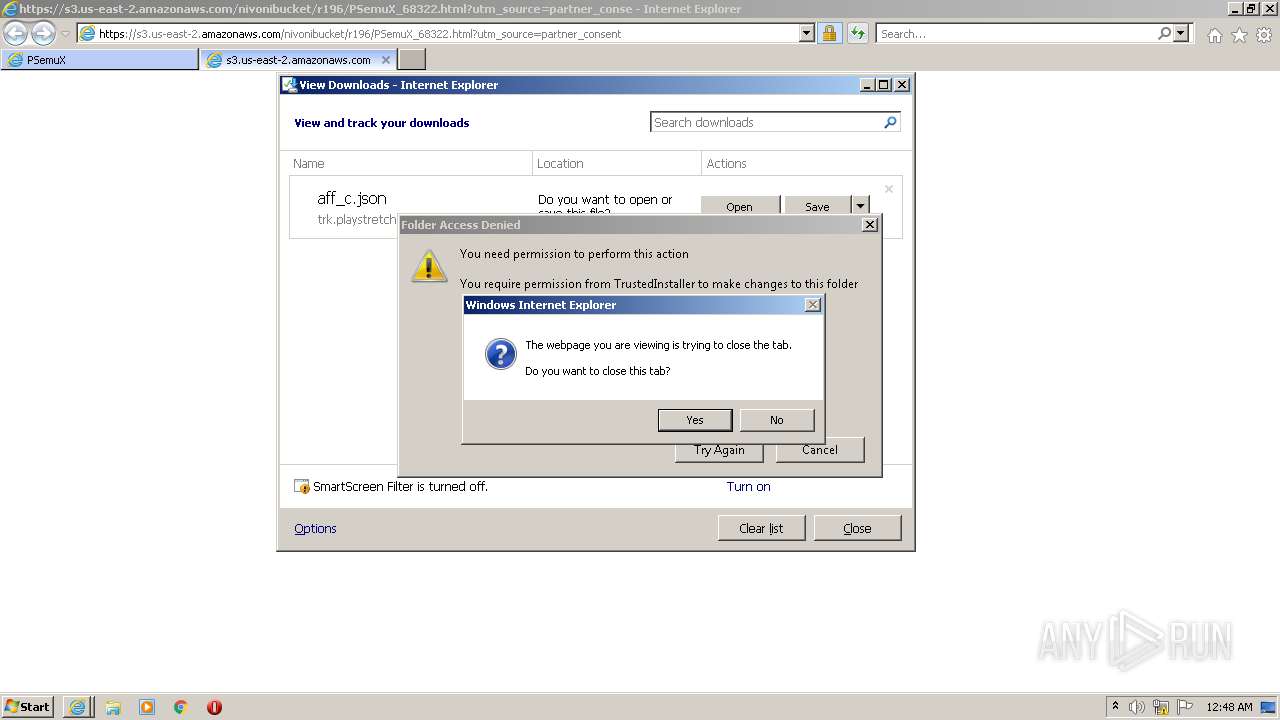The height and width of the screenshot is (720, 1280).
Task: Open media player taskbar icon
Action: (x=147, y=706)
